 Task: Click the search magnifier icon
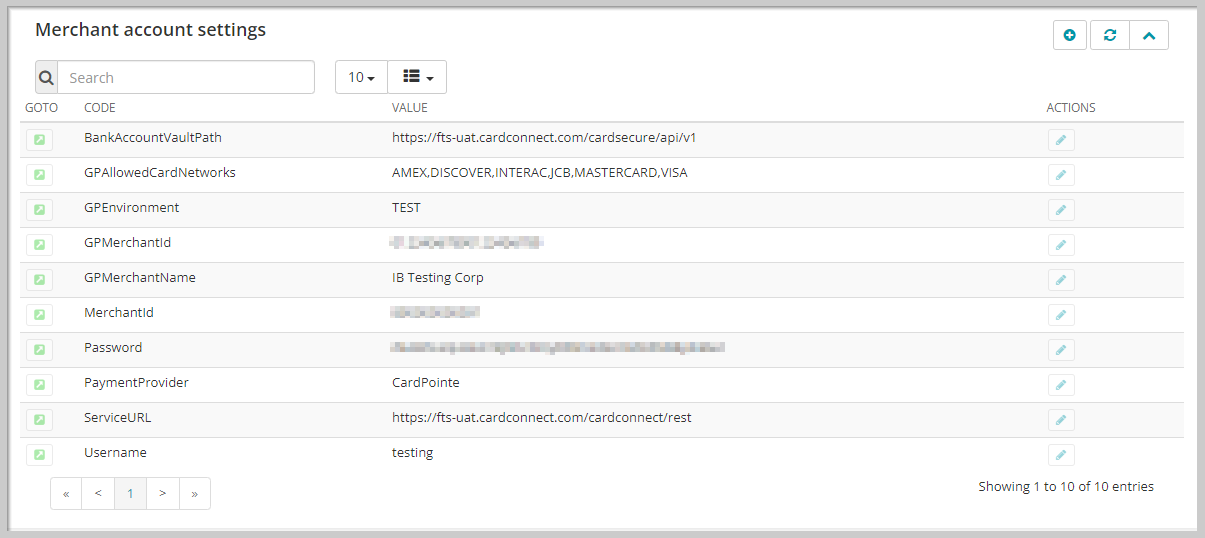pos(46,77)
